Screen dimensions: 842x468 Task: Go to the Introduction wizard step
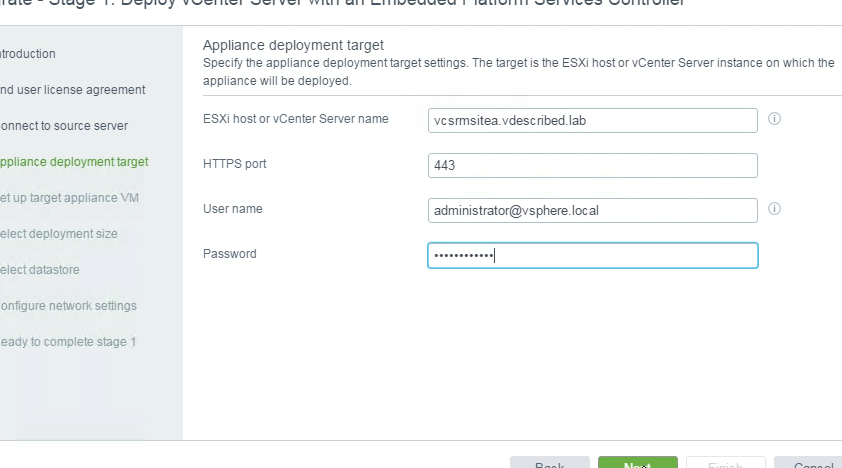click(x=28, y=54)
